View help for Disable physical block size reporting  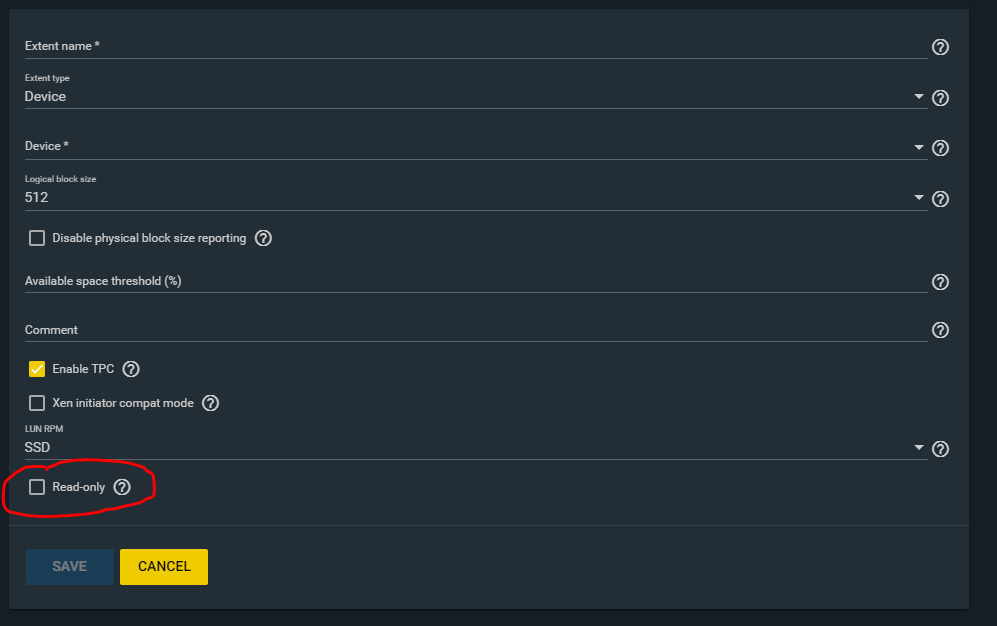pyautogui.click(x=263, y=238)
